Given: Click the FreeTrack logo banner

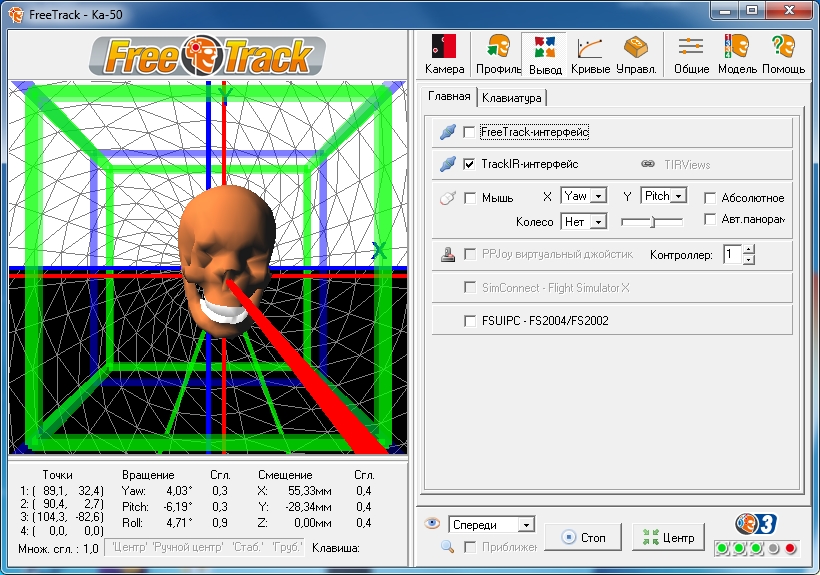Looking at the screenshot, I should click(x=208, y=55).
